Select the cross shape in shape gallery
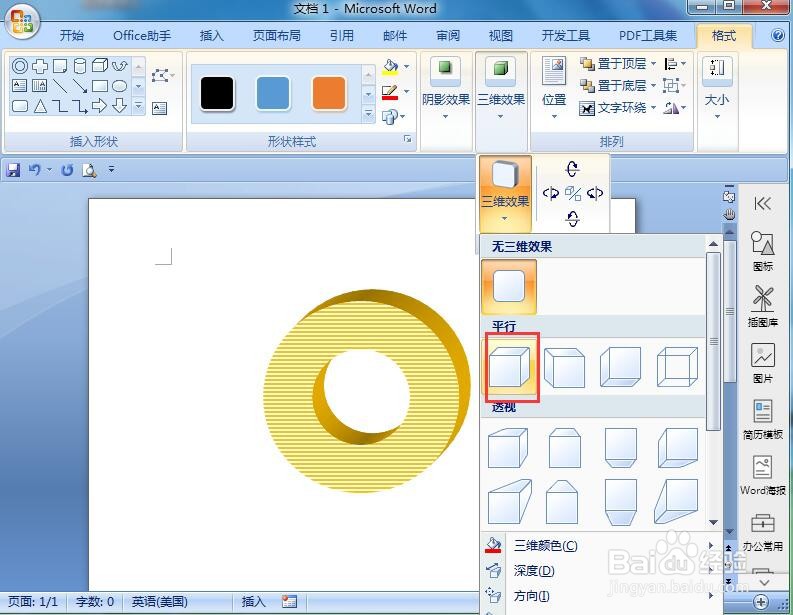This screenshot has height=615, width=793. (40, 66)
